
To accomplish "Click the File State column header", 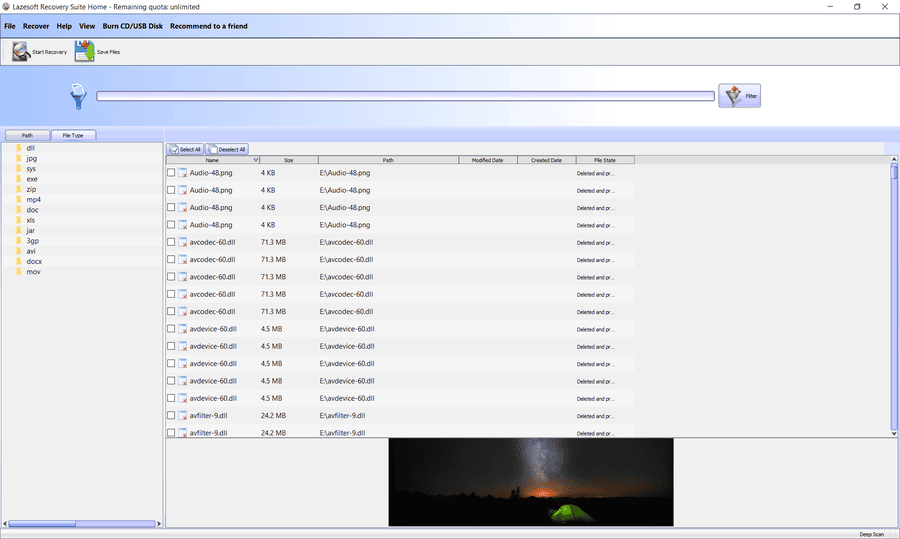I will [605, 160].
